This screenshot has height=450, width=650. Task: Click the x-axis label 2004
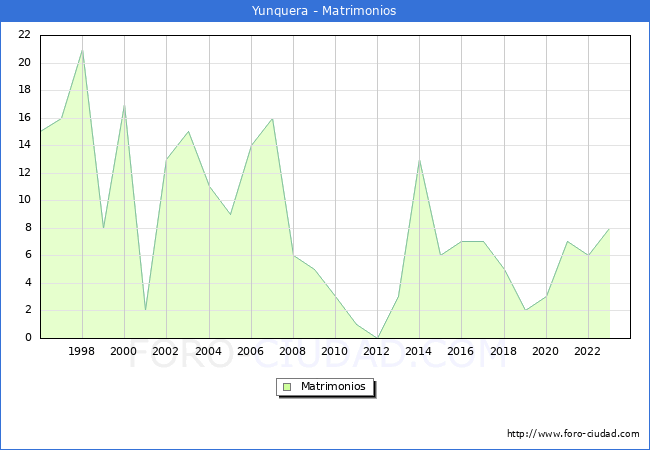point(208,351)
